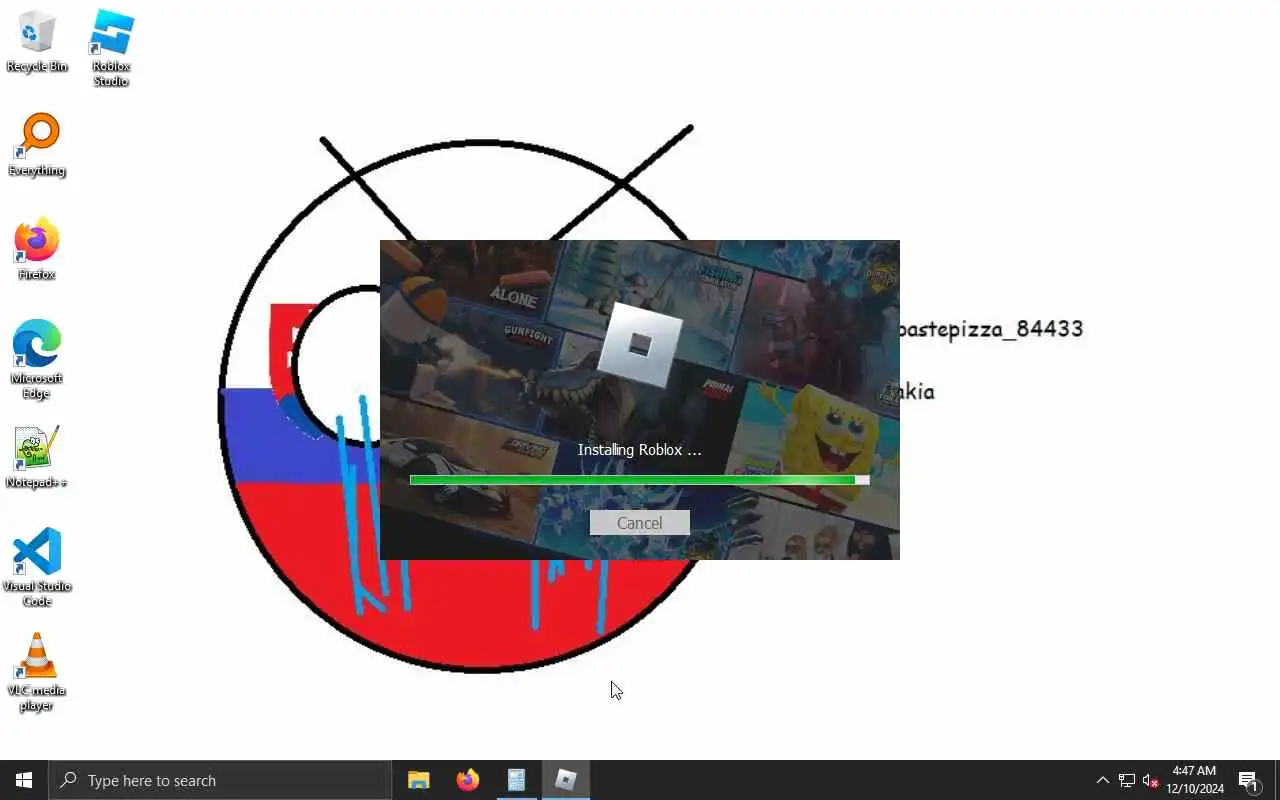Open File Explorer from the taskbar
1280x800 pixels.
coord(419,780)
